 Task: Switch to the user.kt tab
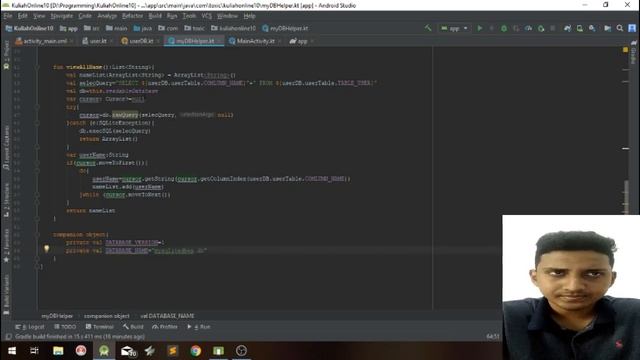pyautogui.click(x=95, y=41)
